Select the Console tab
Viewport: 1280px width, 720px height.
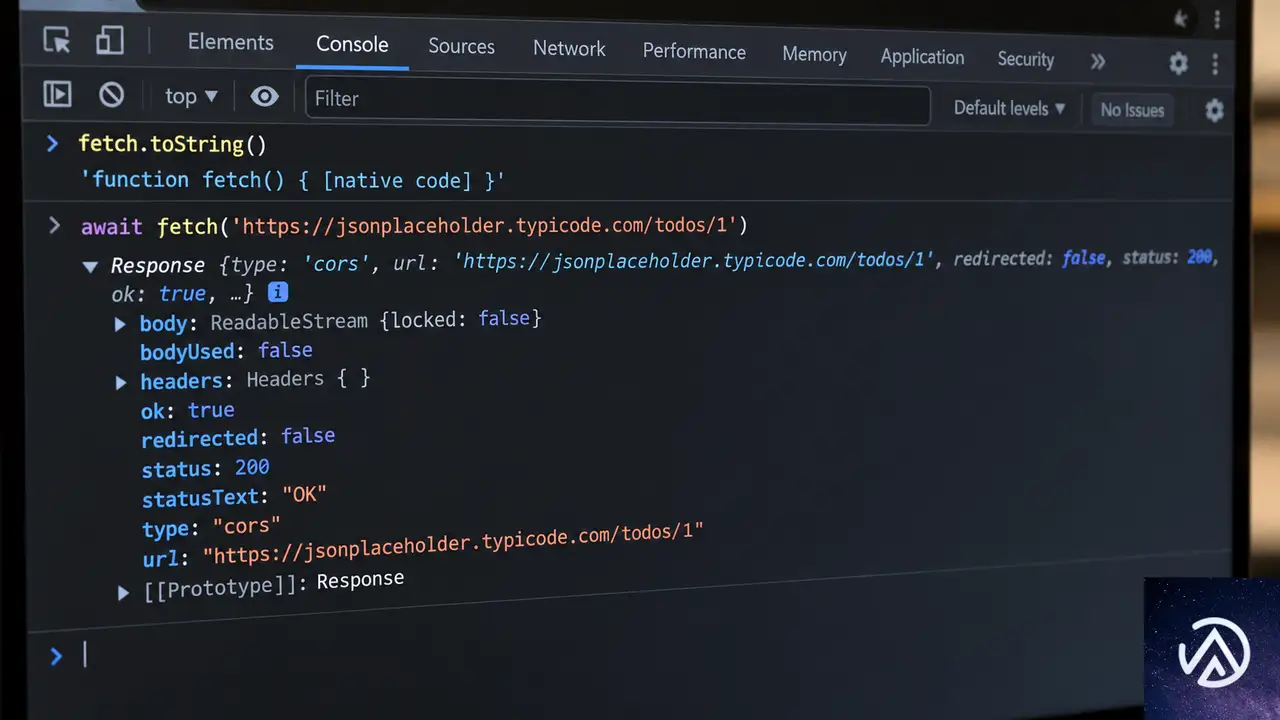tap(352, 44)
